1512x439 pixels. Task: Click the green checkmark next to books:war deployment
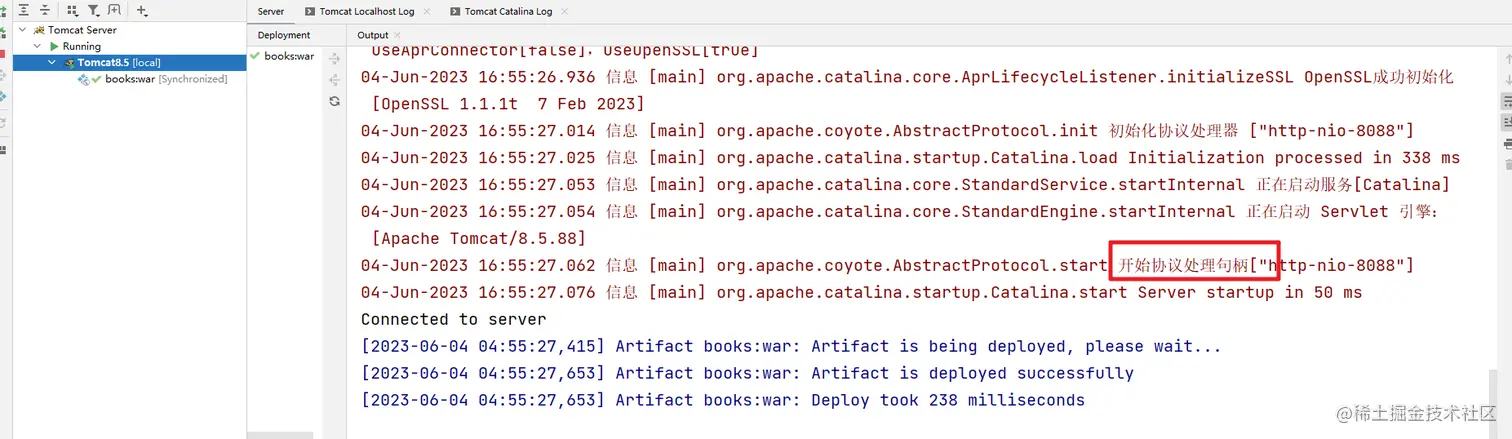click(x=256, y=56)
